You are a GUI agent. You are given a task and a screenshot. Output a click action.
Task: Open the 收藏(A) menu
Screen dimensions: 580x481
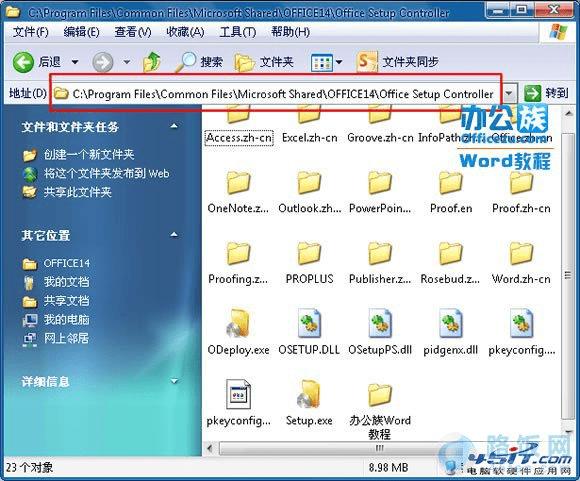(185, 32)
